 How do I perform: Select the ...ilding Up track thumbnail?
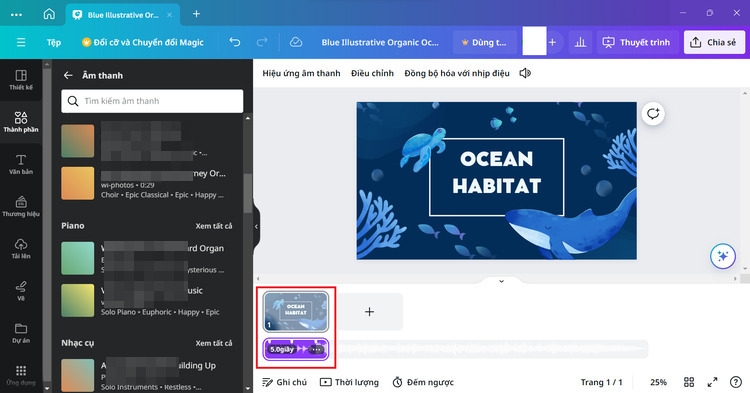[x=77, y=375]
